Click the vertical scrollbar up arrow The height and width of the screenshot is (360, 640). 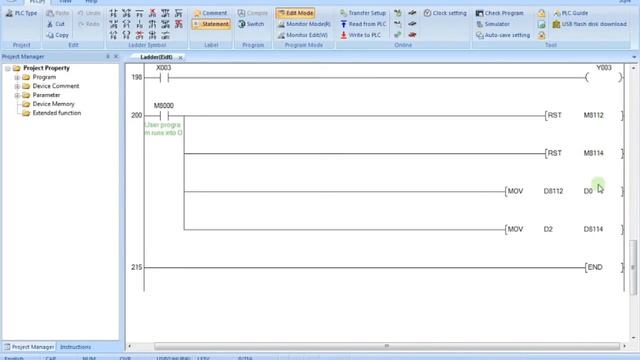click(633, 68)
